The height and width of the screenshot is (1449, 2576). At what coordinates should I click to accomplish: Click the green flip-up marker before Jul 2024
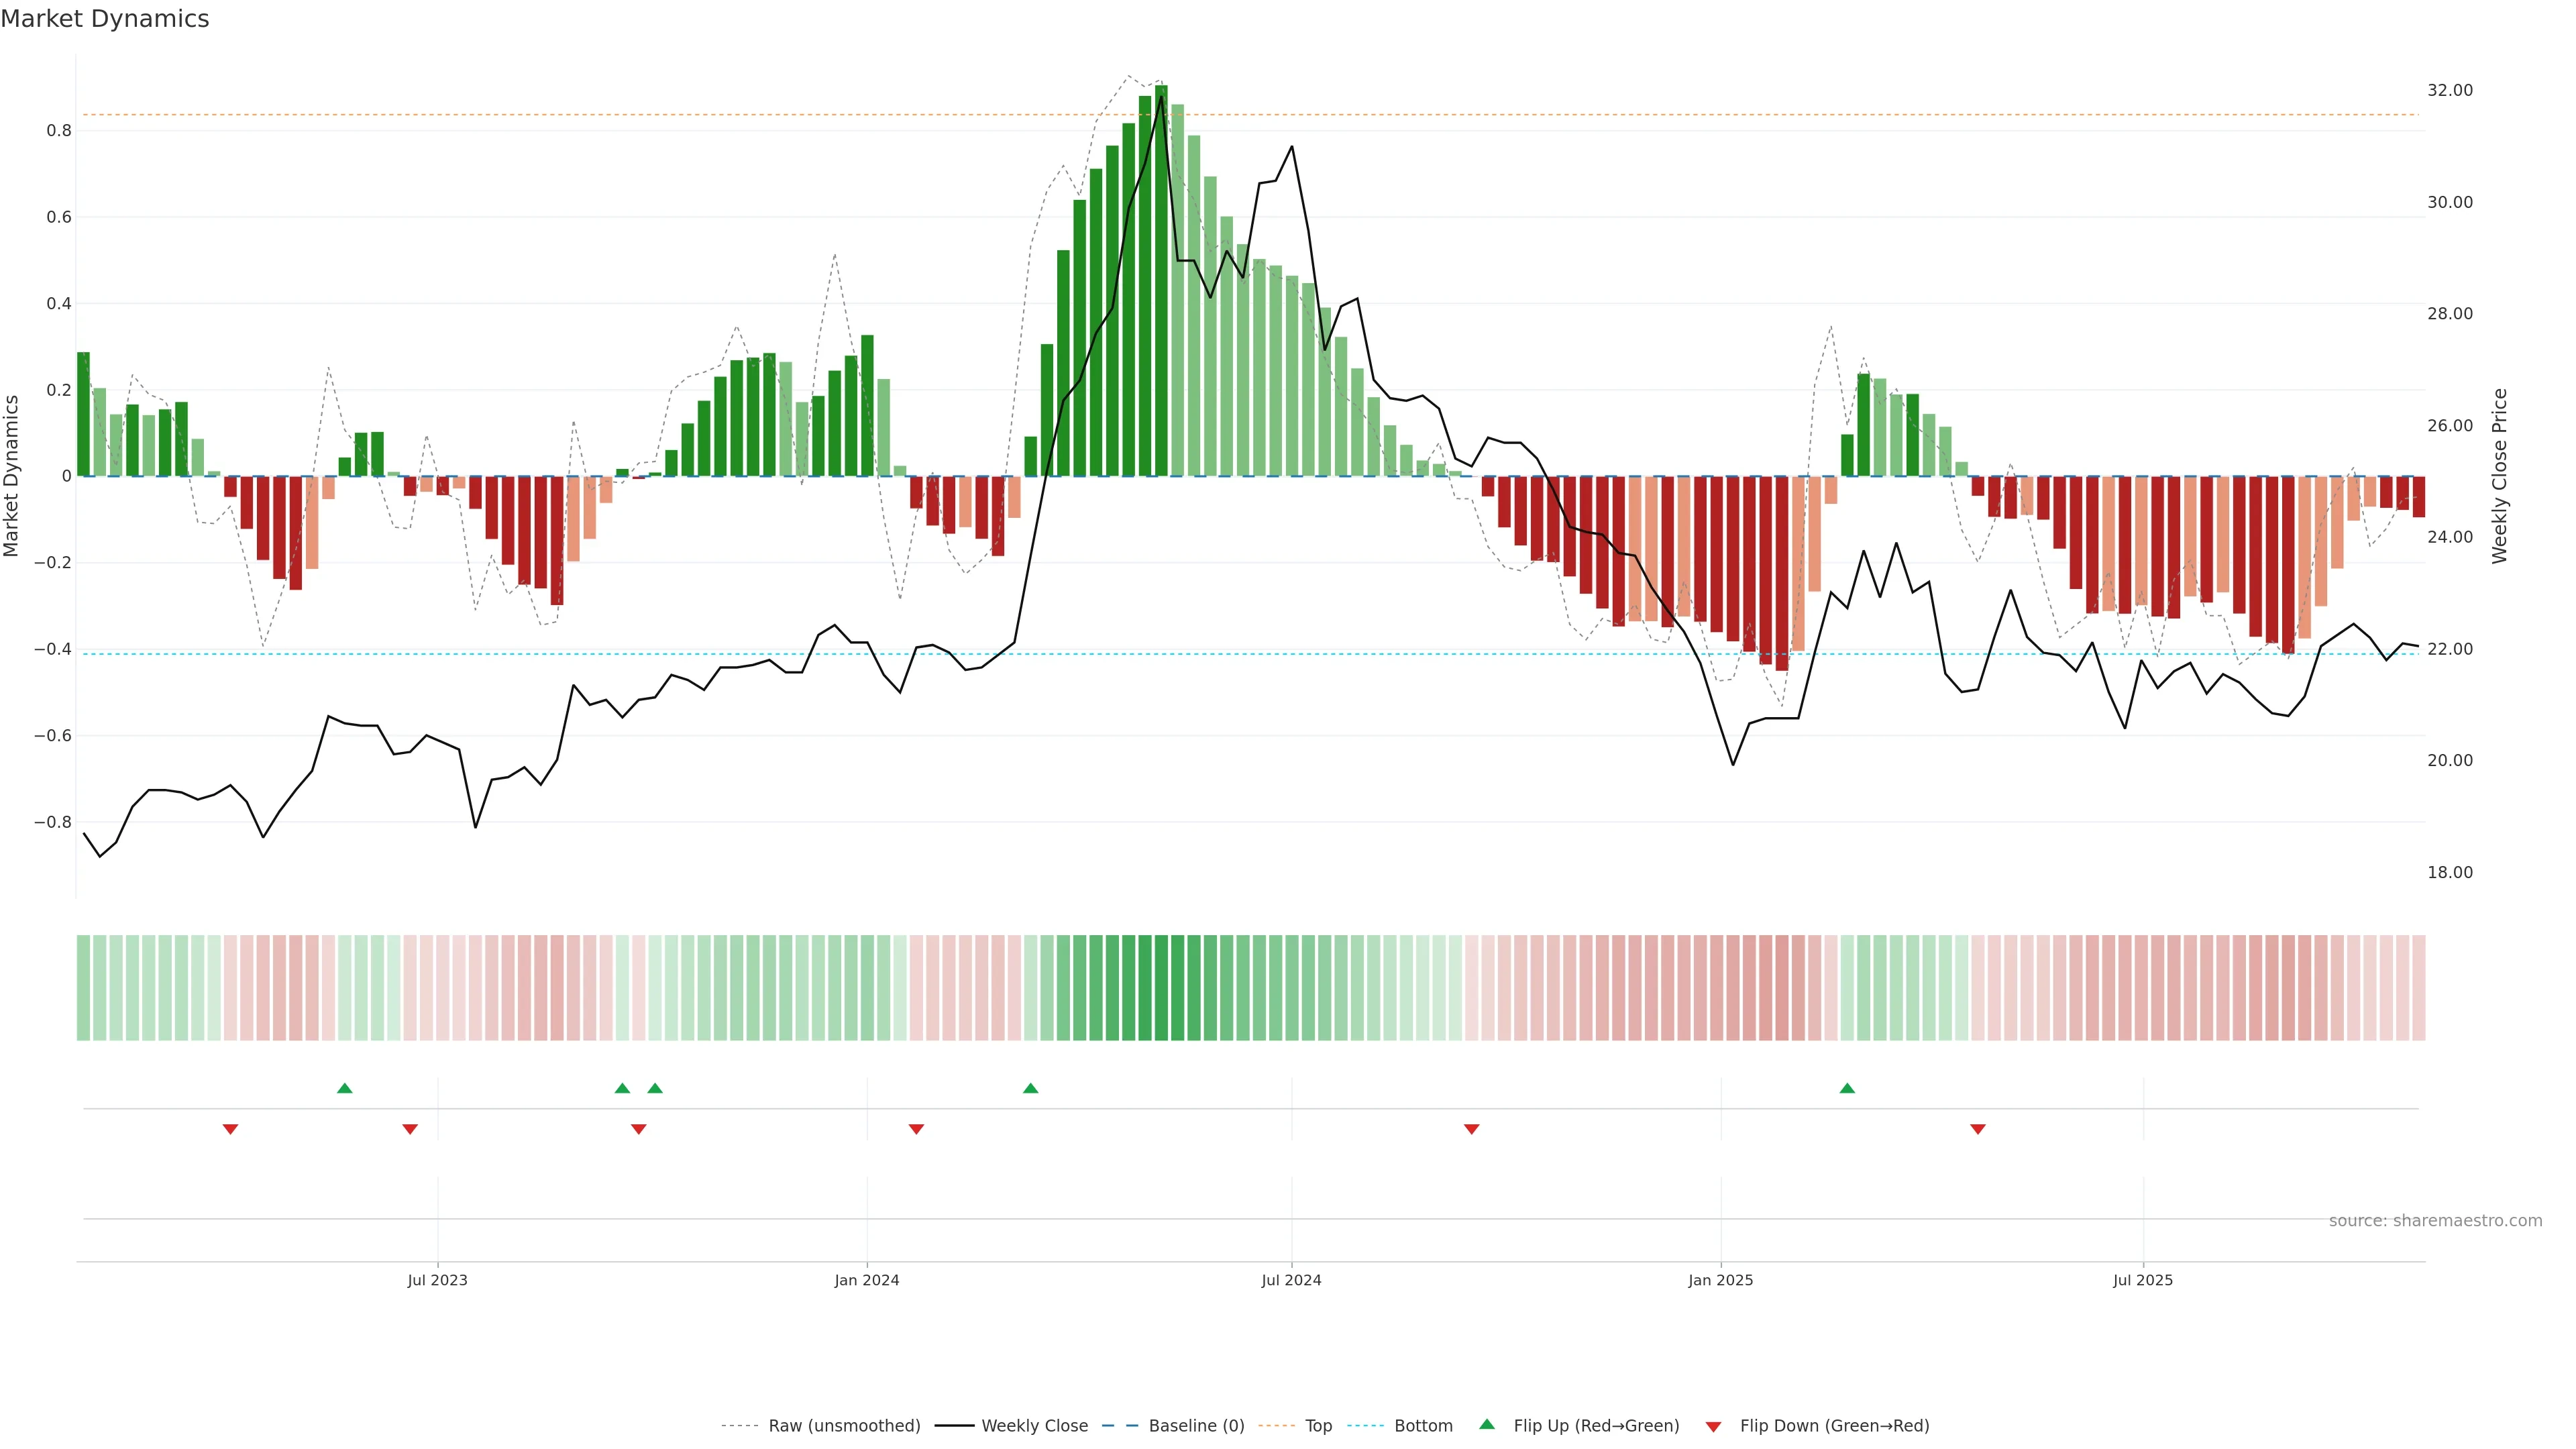pos(1031,1088)
